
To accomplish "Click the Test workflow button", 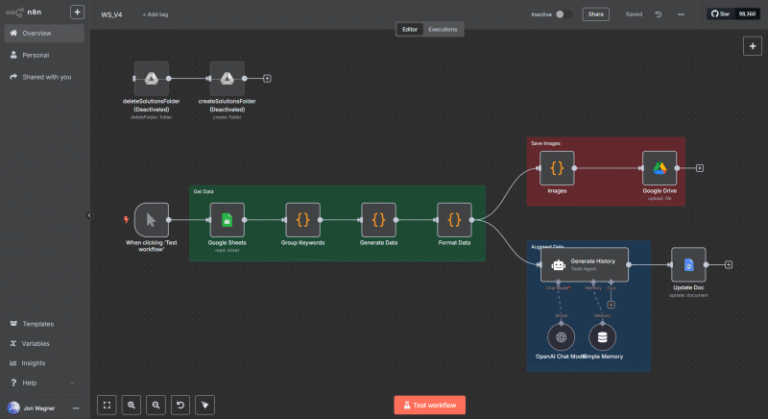I will 429,405.
